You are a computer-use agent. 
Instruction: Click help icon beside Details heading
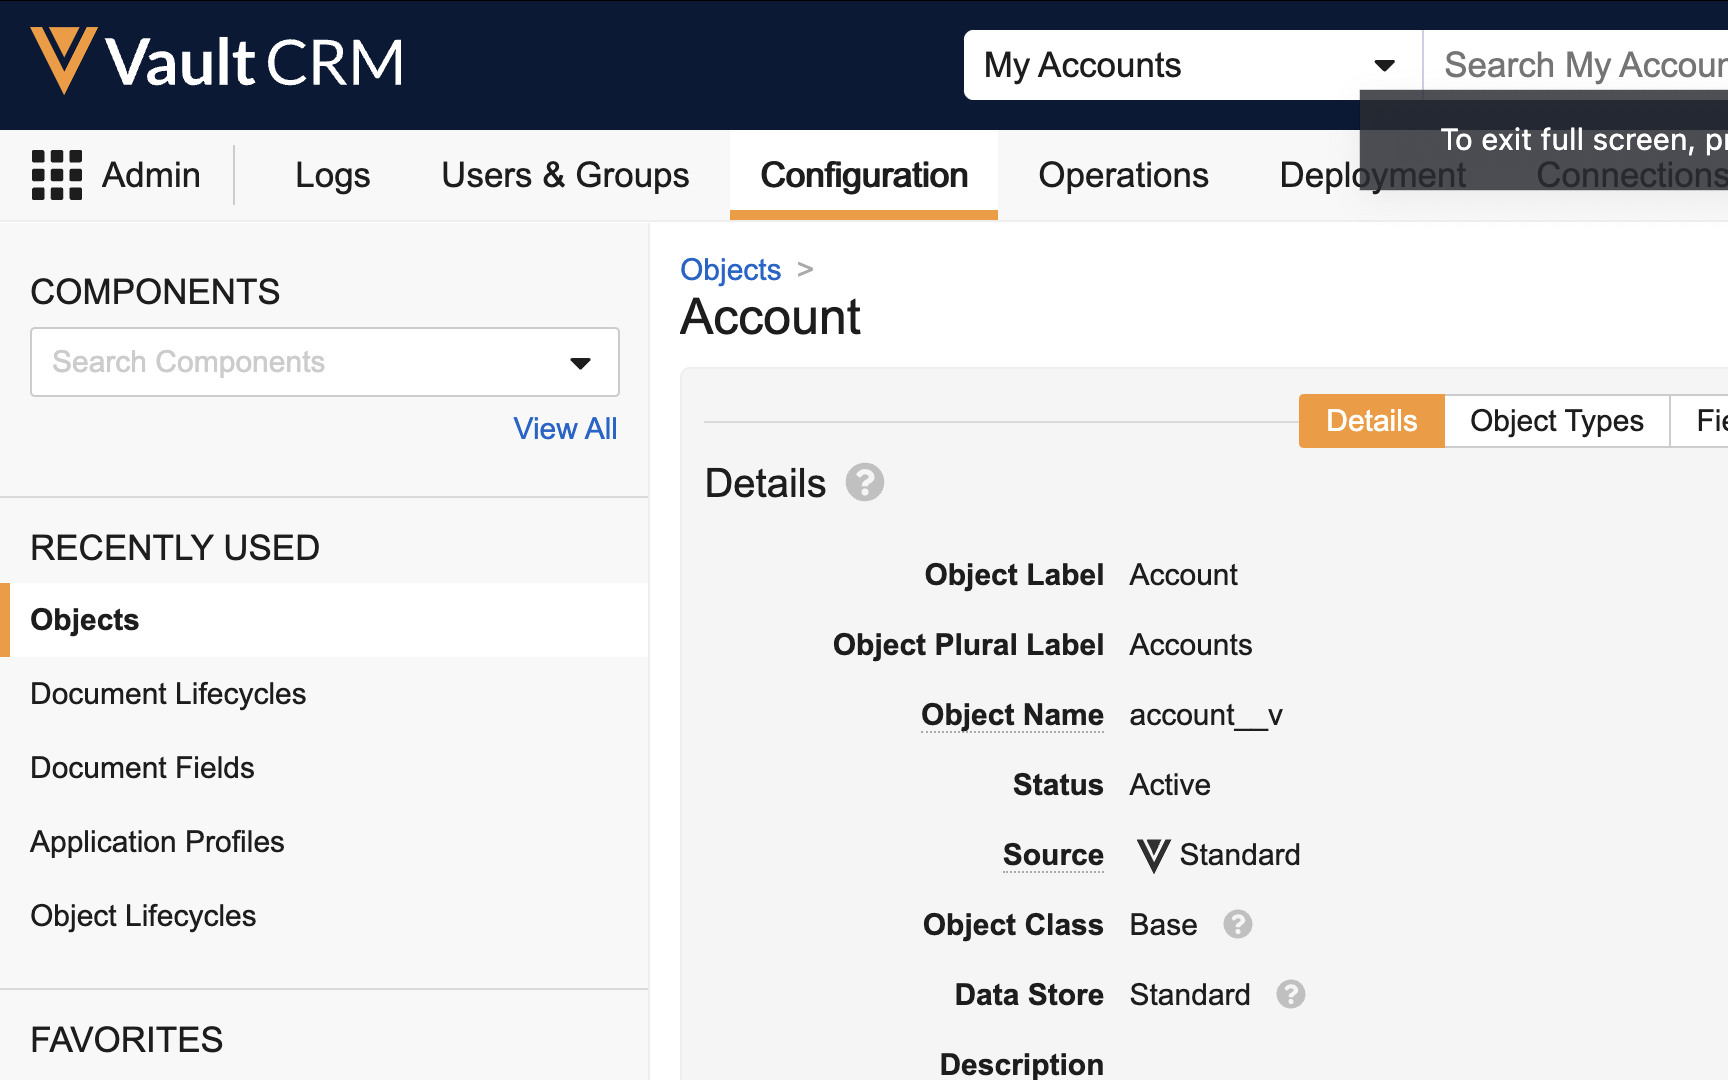pyautogui.click(x=864, y=483)
